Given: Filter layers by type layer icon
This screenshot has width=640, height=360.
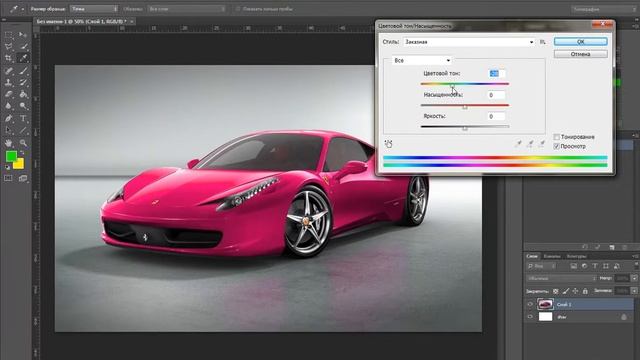Looking at the screenshot, I should 595,266.
